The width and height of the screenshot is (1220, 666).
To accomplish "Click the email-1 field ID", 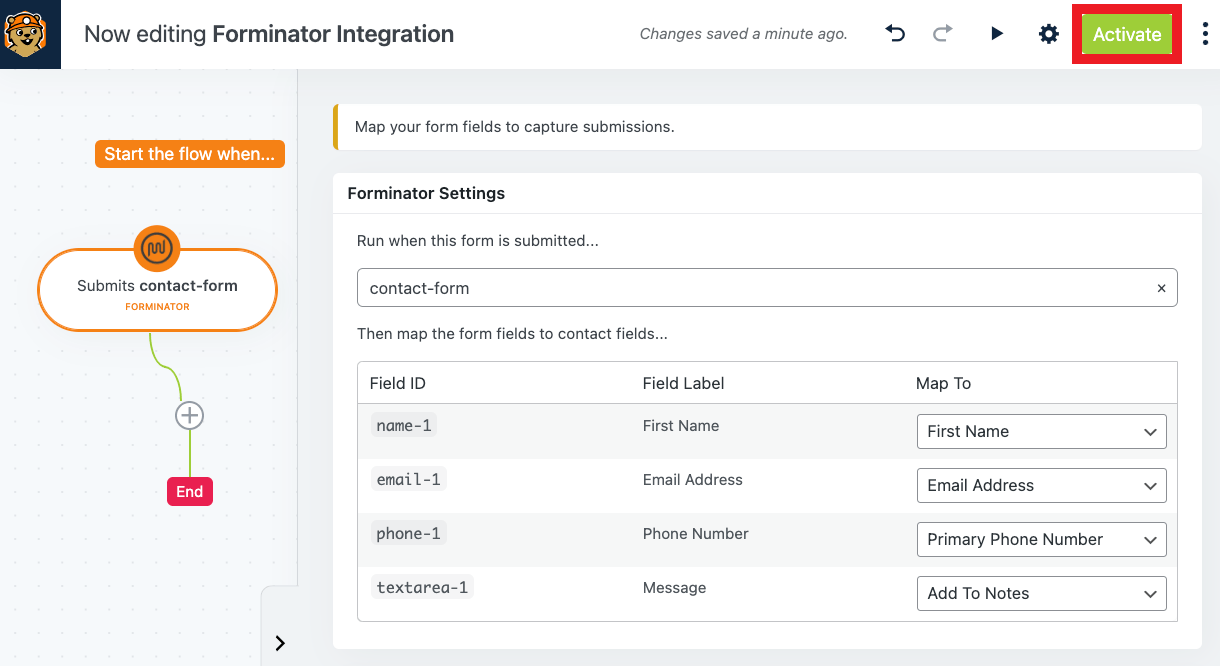I will coord(408,480).
